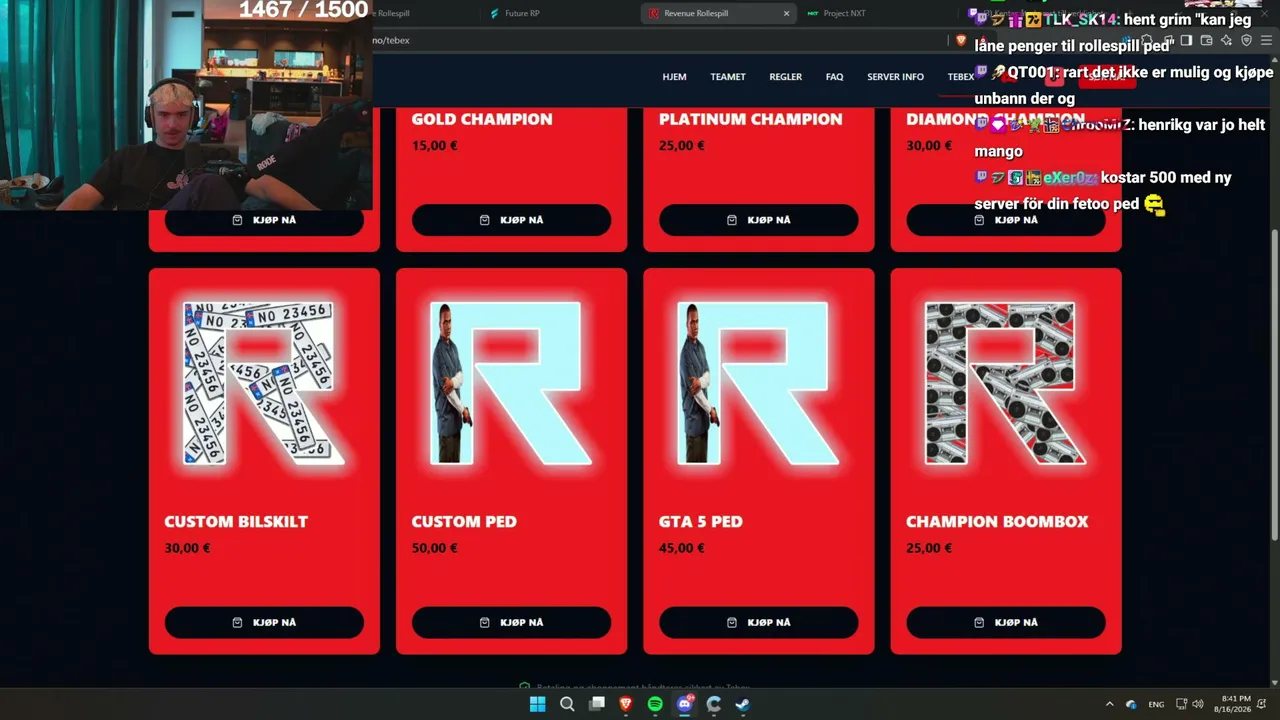Open SERVER INFO in the navigation
Screen dimensions: 1280x720
pos(895,77)
